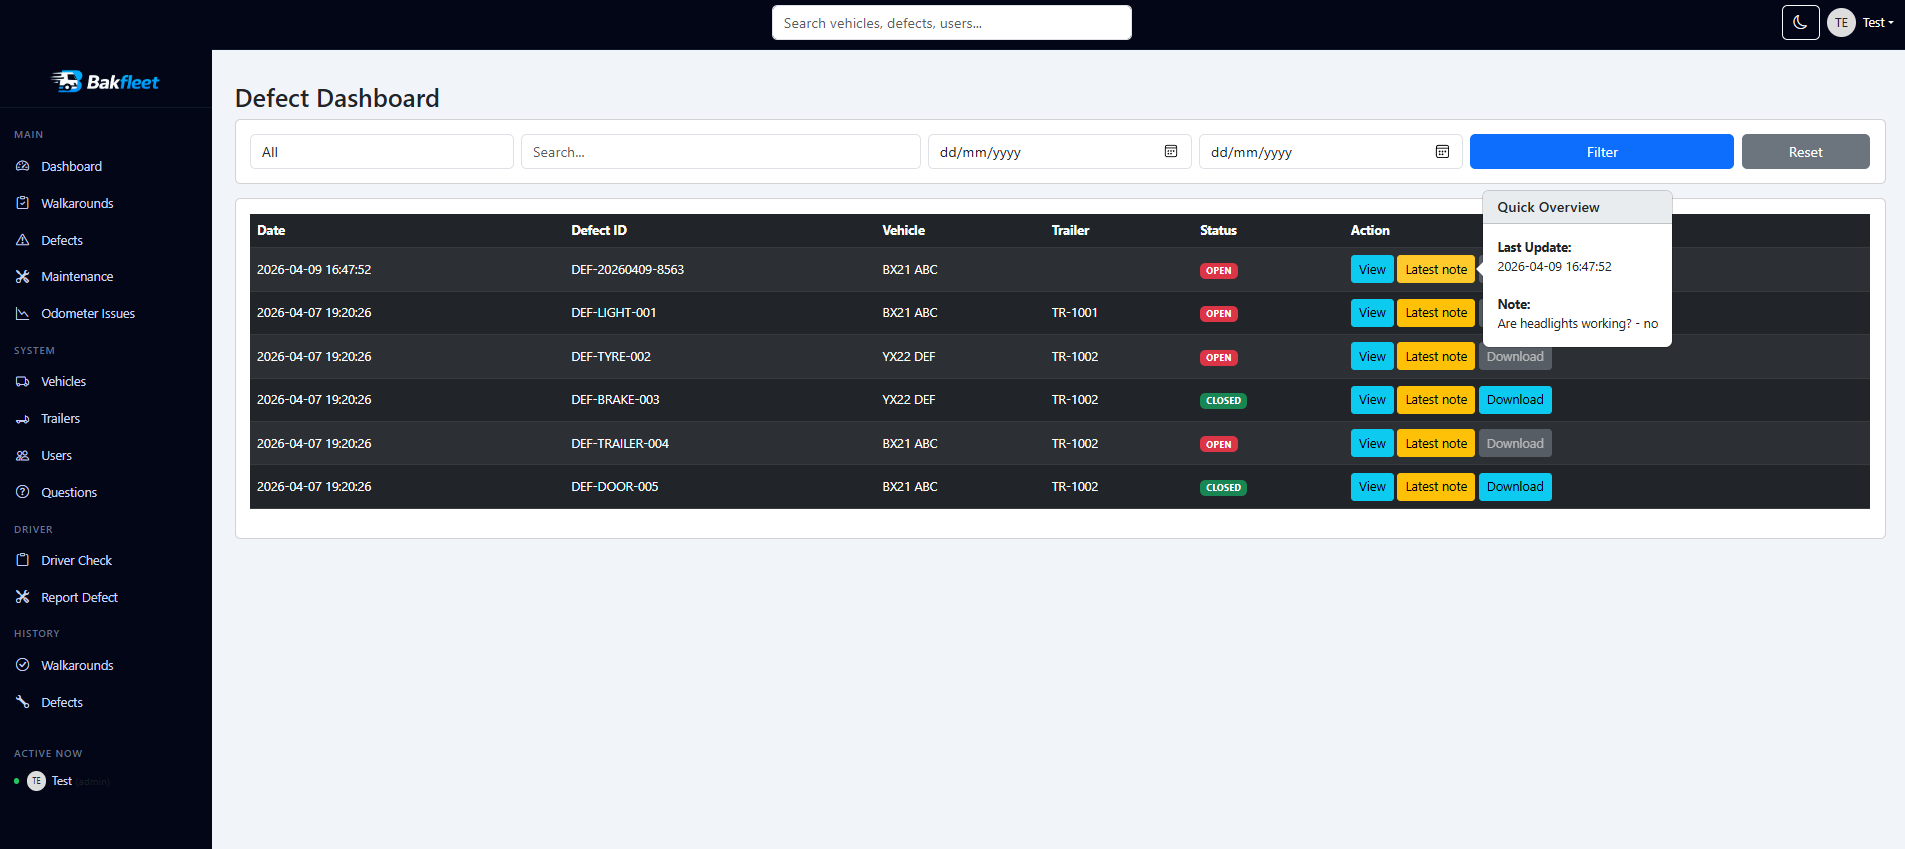Toggle dark mode with the moon icon
This screenshot has width=1905, height=849.
(1800, 22)
